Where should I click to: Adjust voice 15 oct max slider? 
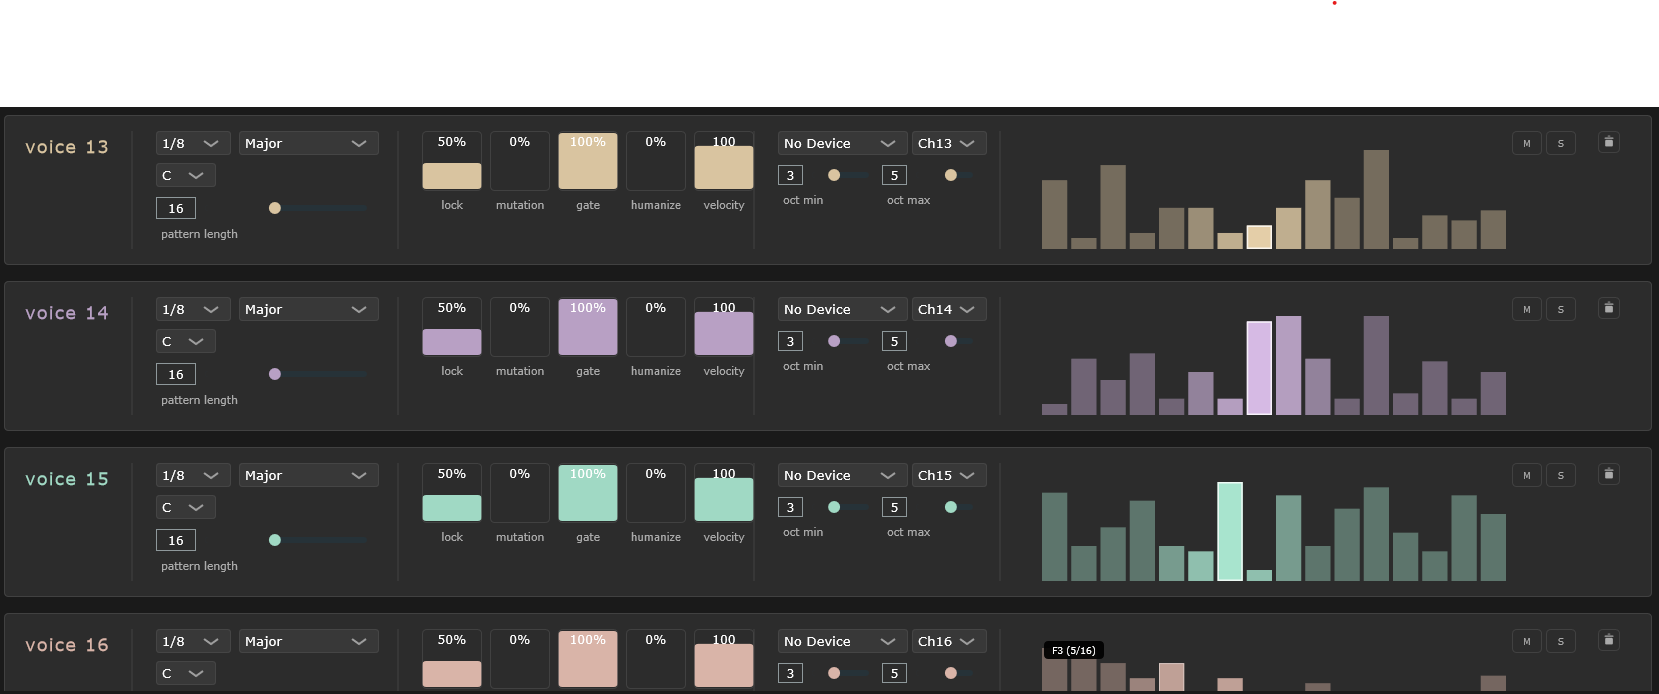click(x=960, y=507)
